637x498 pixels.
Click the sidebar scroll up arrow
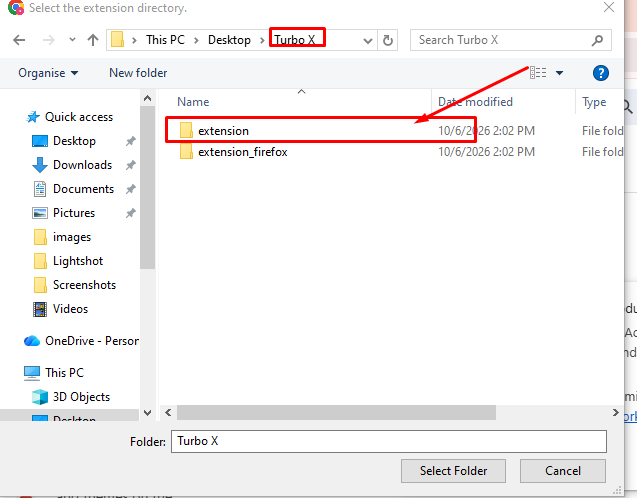click(x=147, y=98)
